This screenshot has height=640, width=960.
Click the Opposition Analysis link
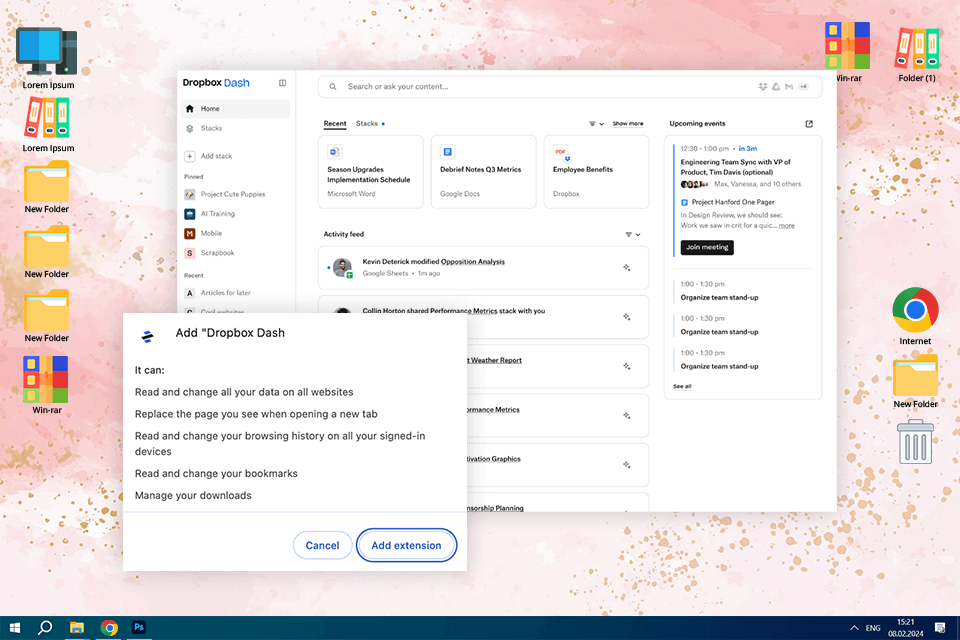[473, 262]
